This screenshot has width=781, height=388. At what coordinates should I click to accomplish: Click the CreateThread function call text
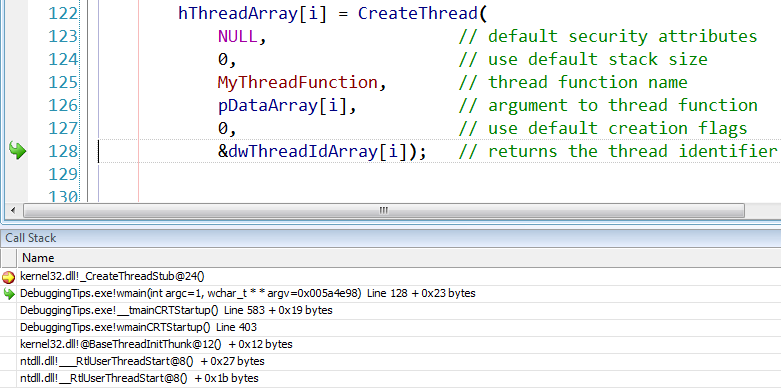[x=417, y=13]
